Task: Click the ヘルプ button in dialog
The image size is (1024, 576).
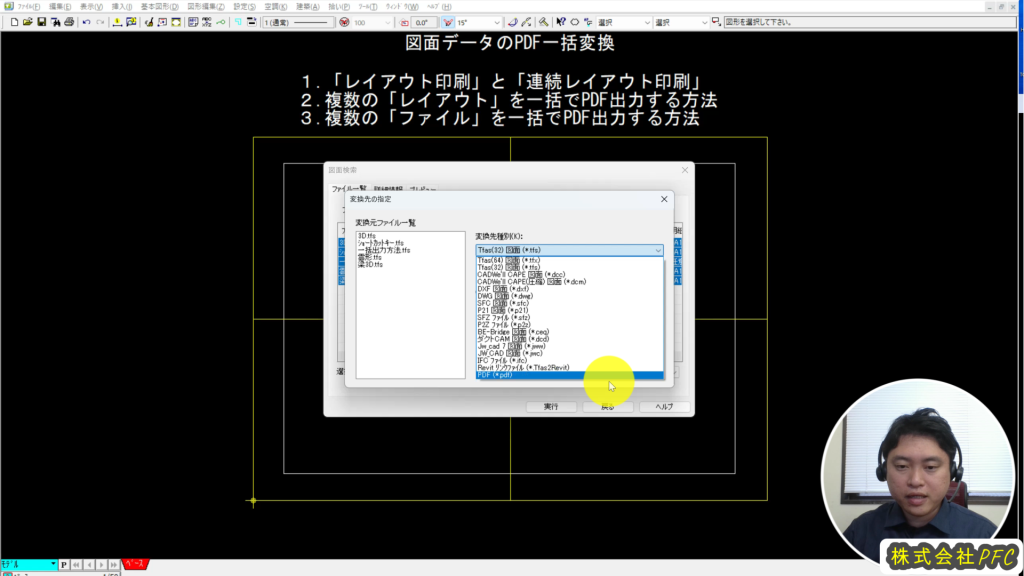Action: (664, 407)
